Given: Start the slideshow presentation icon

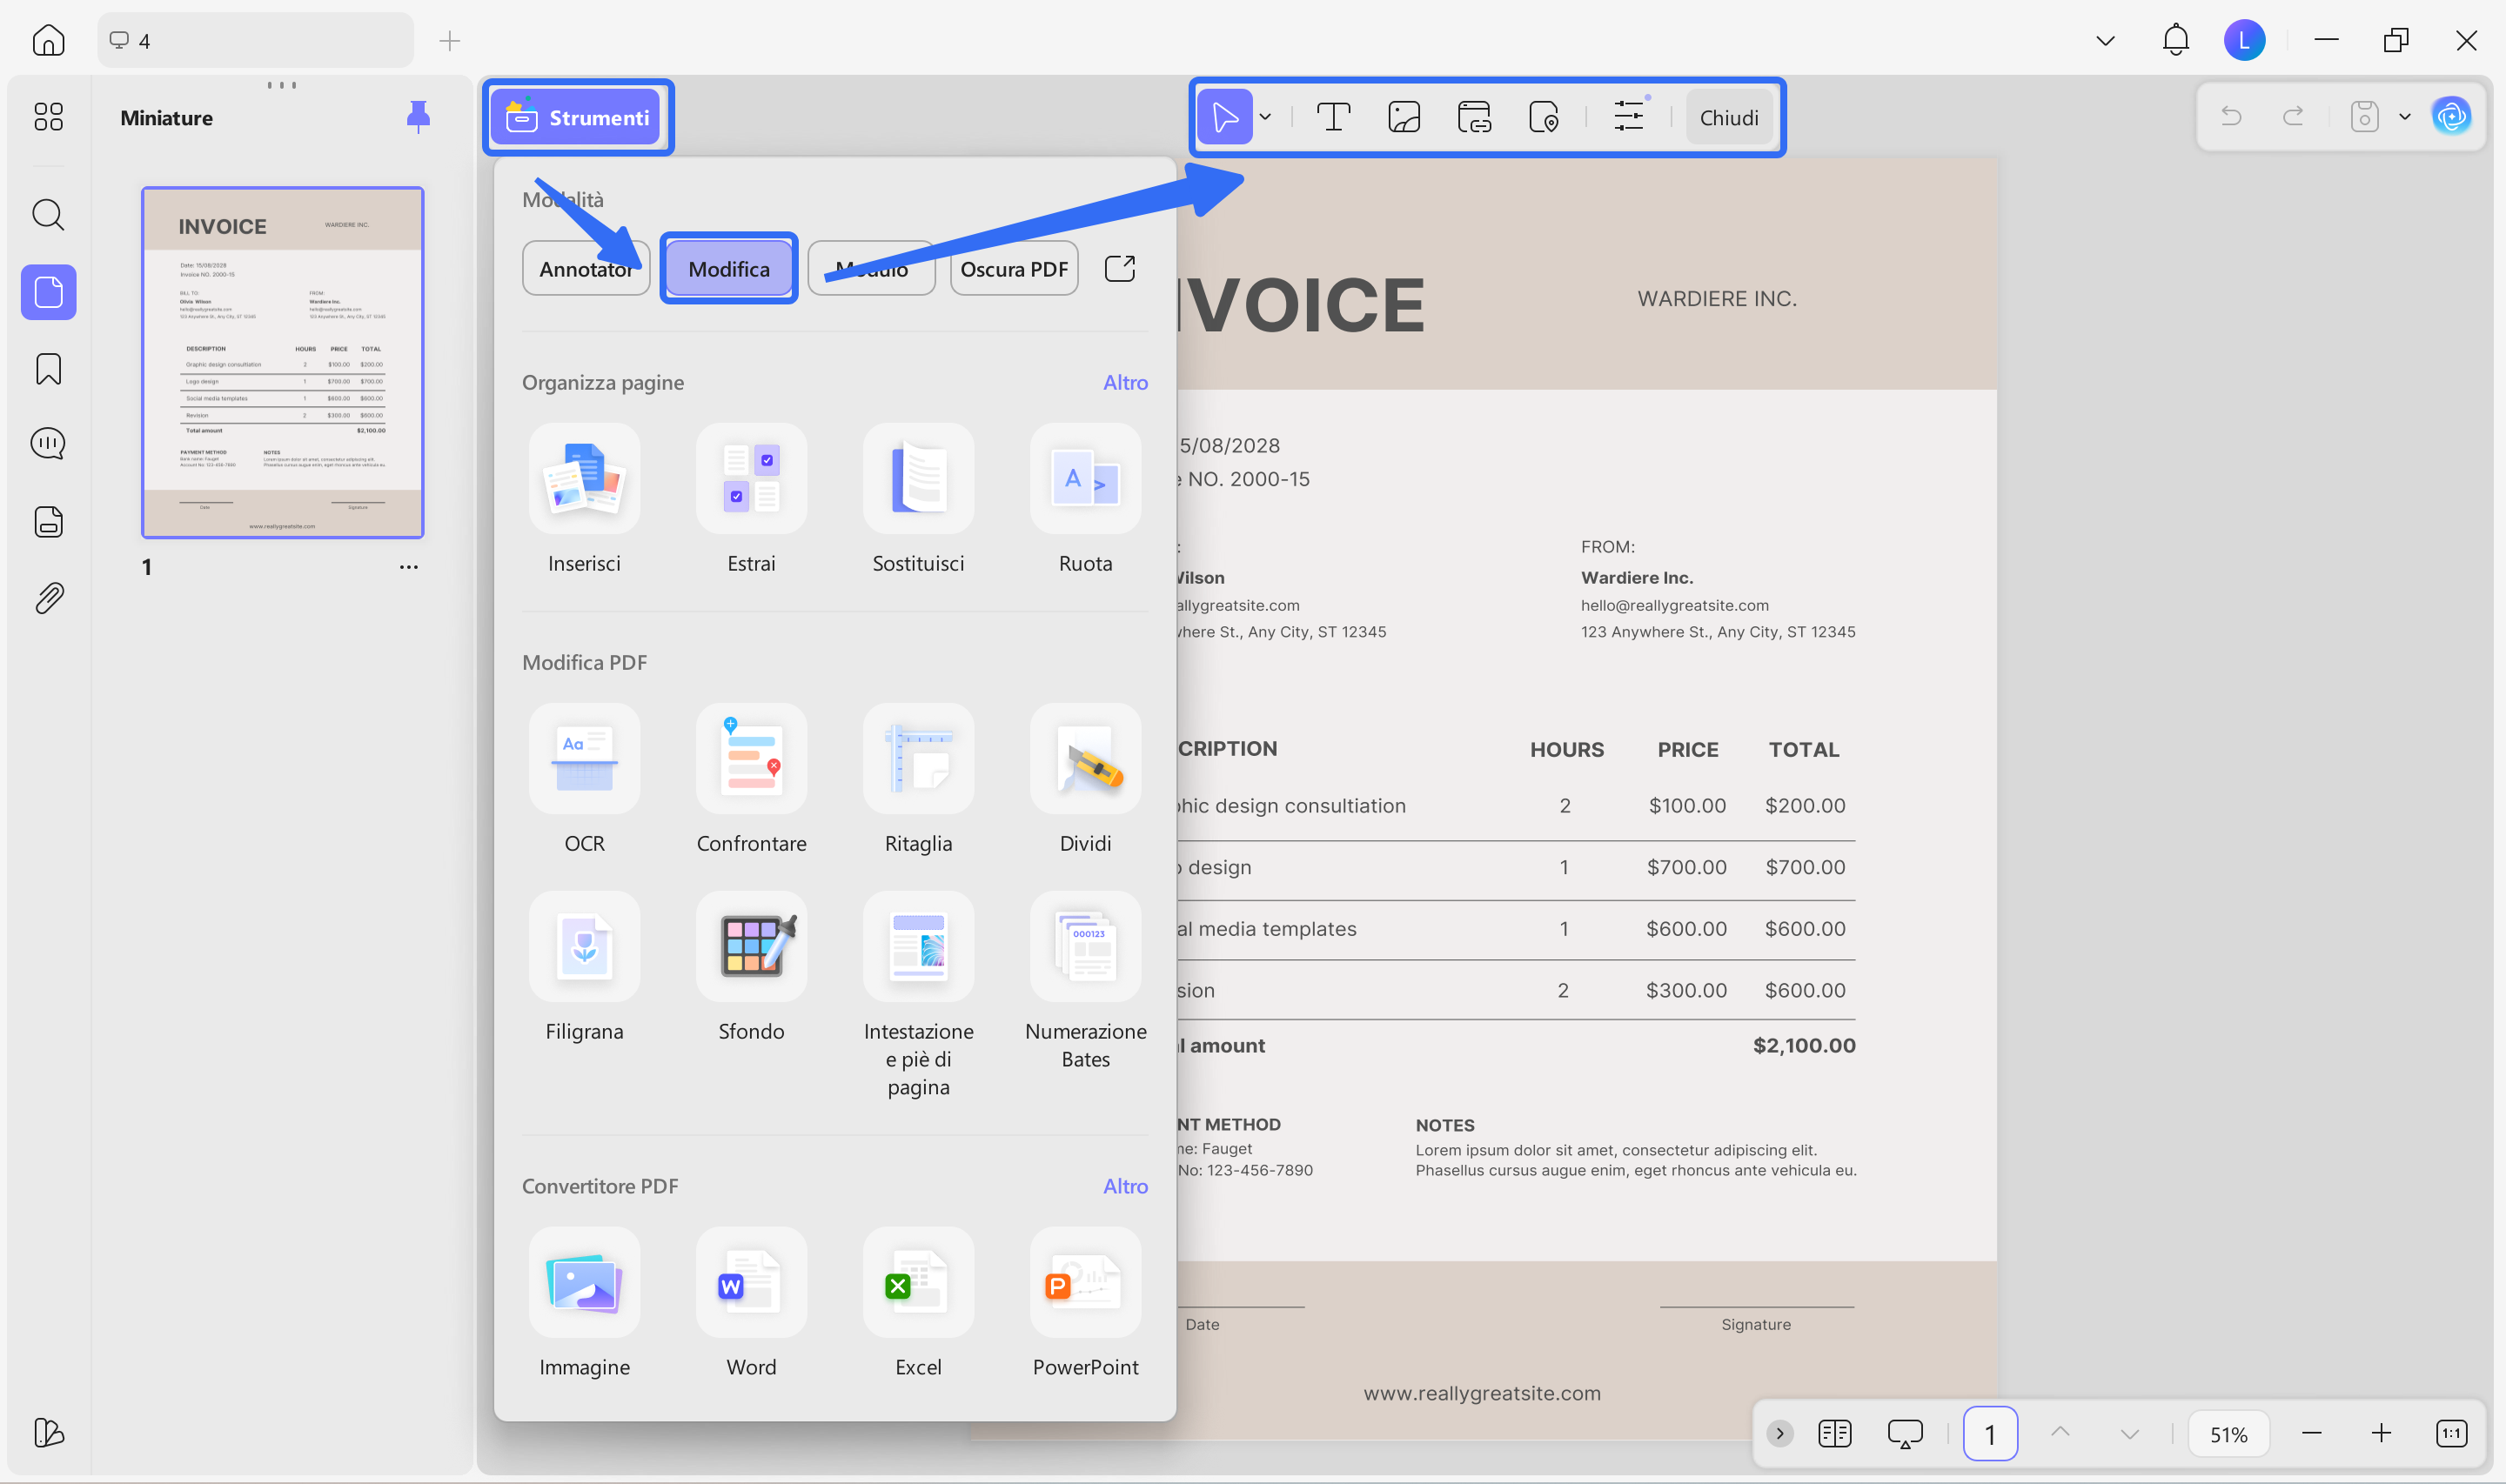Looking at the screenshot, I should pos(1905,1434).
